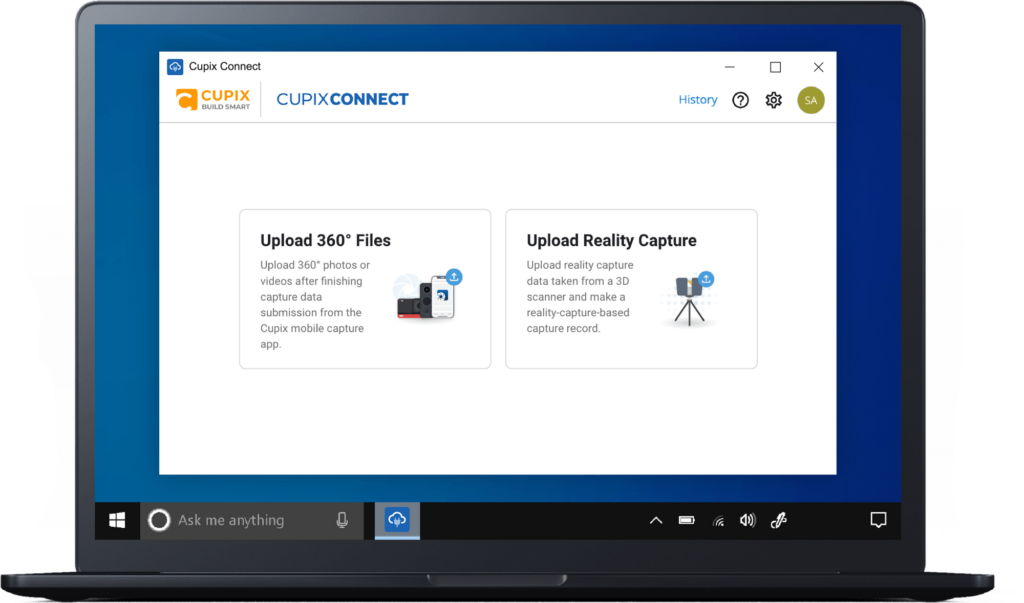Image resolution: width=1024 pixels, height=603 pixels.
Task: Open the Wi-Fi network tray icon
Action: pos(718,520)
